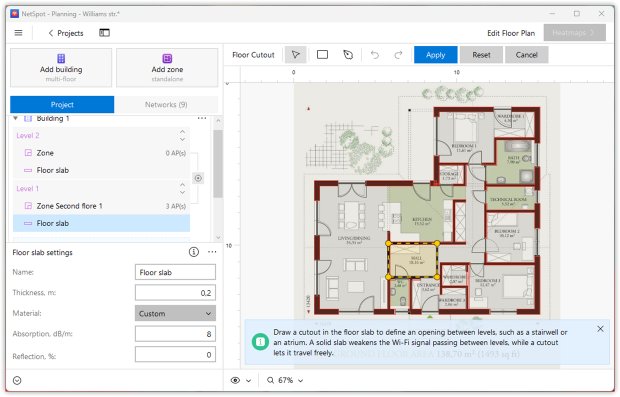Click the level alignment target icon
The image size is (620, 397).
coord(198,178)
